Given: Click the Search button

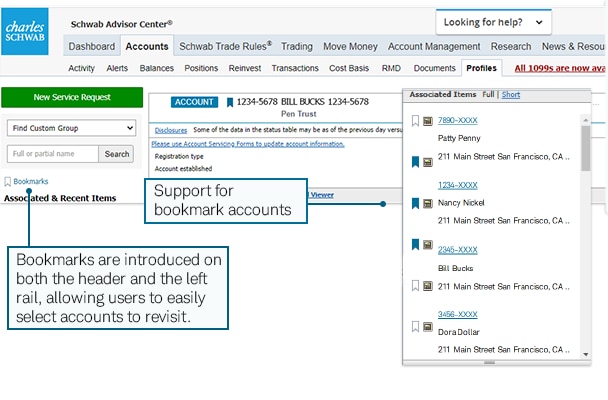Looking at the screenshot, I should click(x=117, y=154).
